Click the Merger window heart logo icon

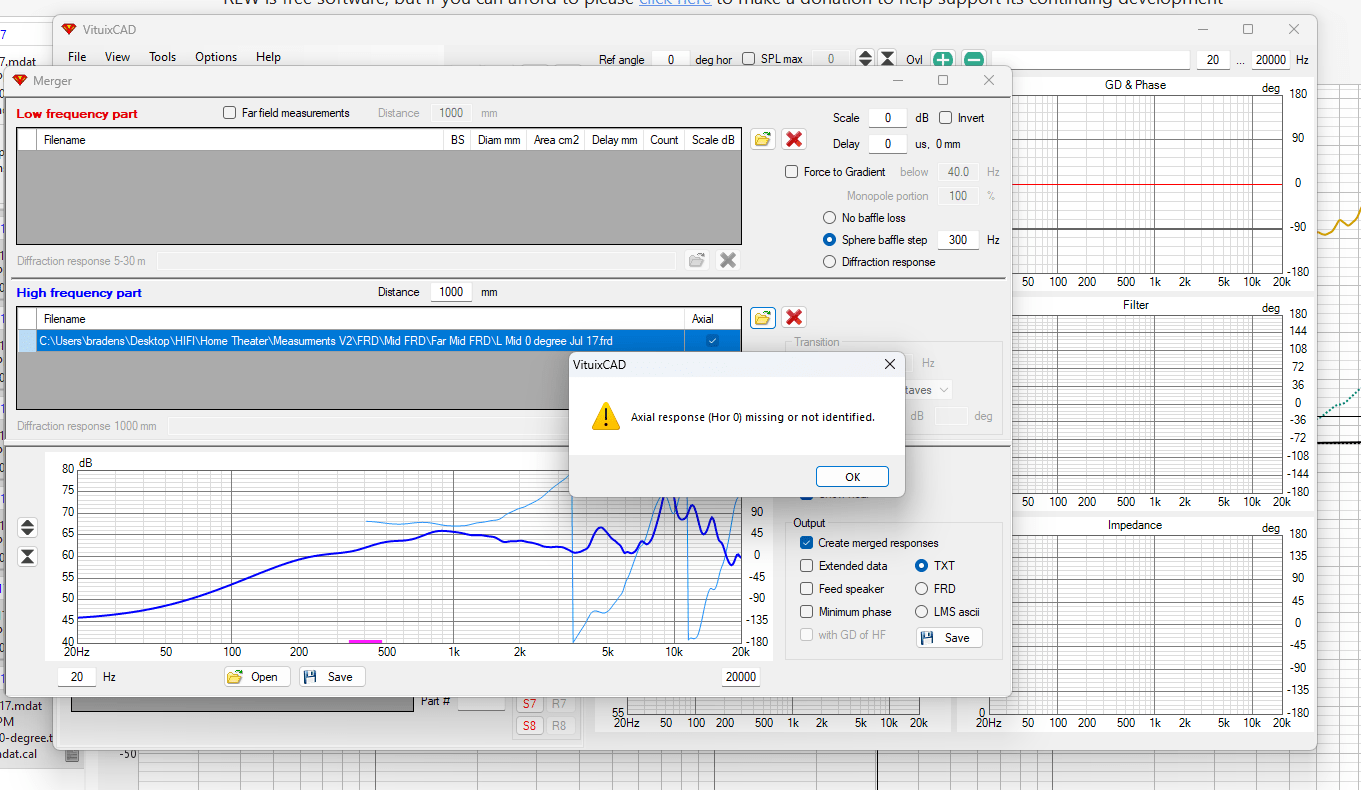click(x=20, y=80)
